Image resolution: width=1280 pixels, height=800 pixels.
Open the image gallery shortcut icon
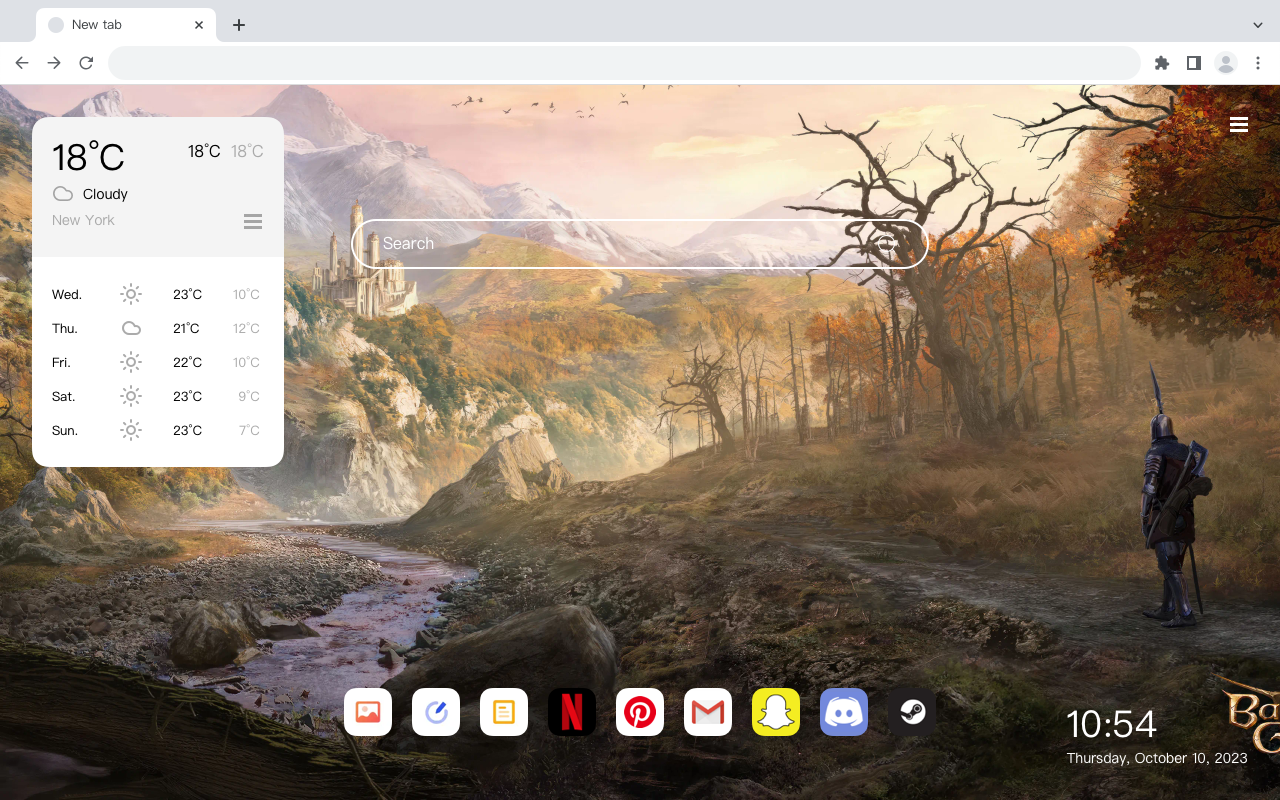pos(368,712)
